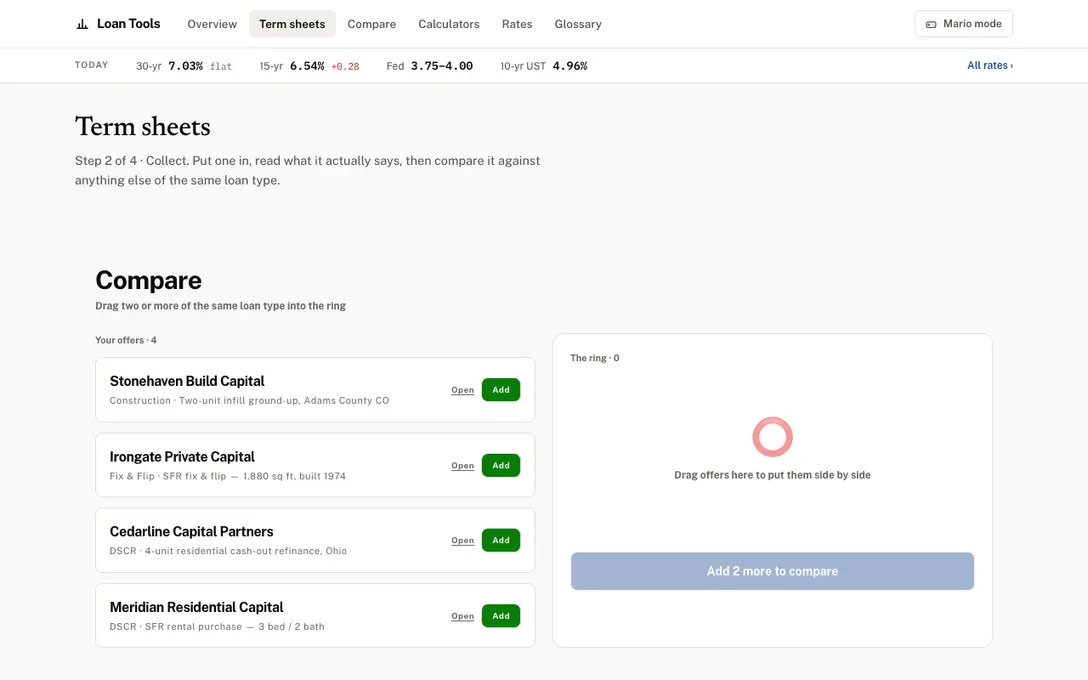Click the +0.28 rate change indicator
Viewport: 1088px width, 680px height.
click(345, 67)
